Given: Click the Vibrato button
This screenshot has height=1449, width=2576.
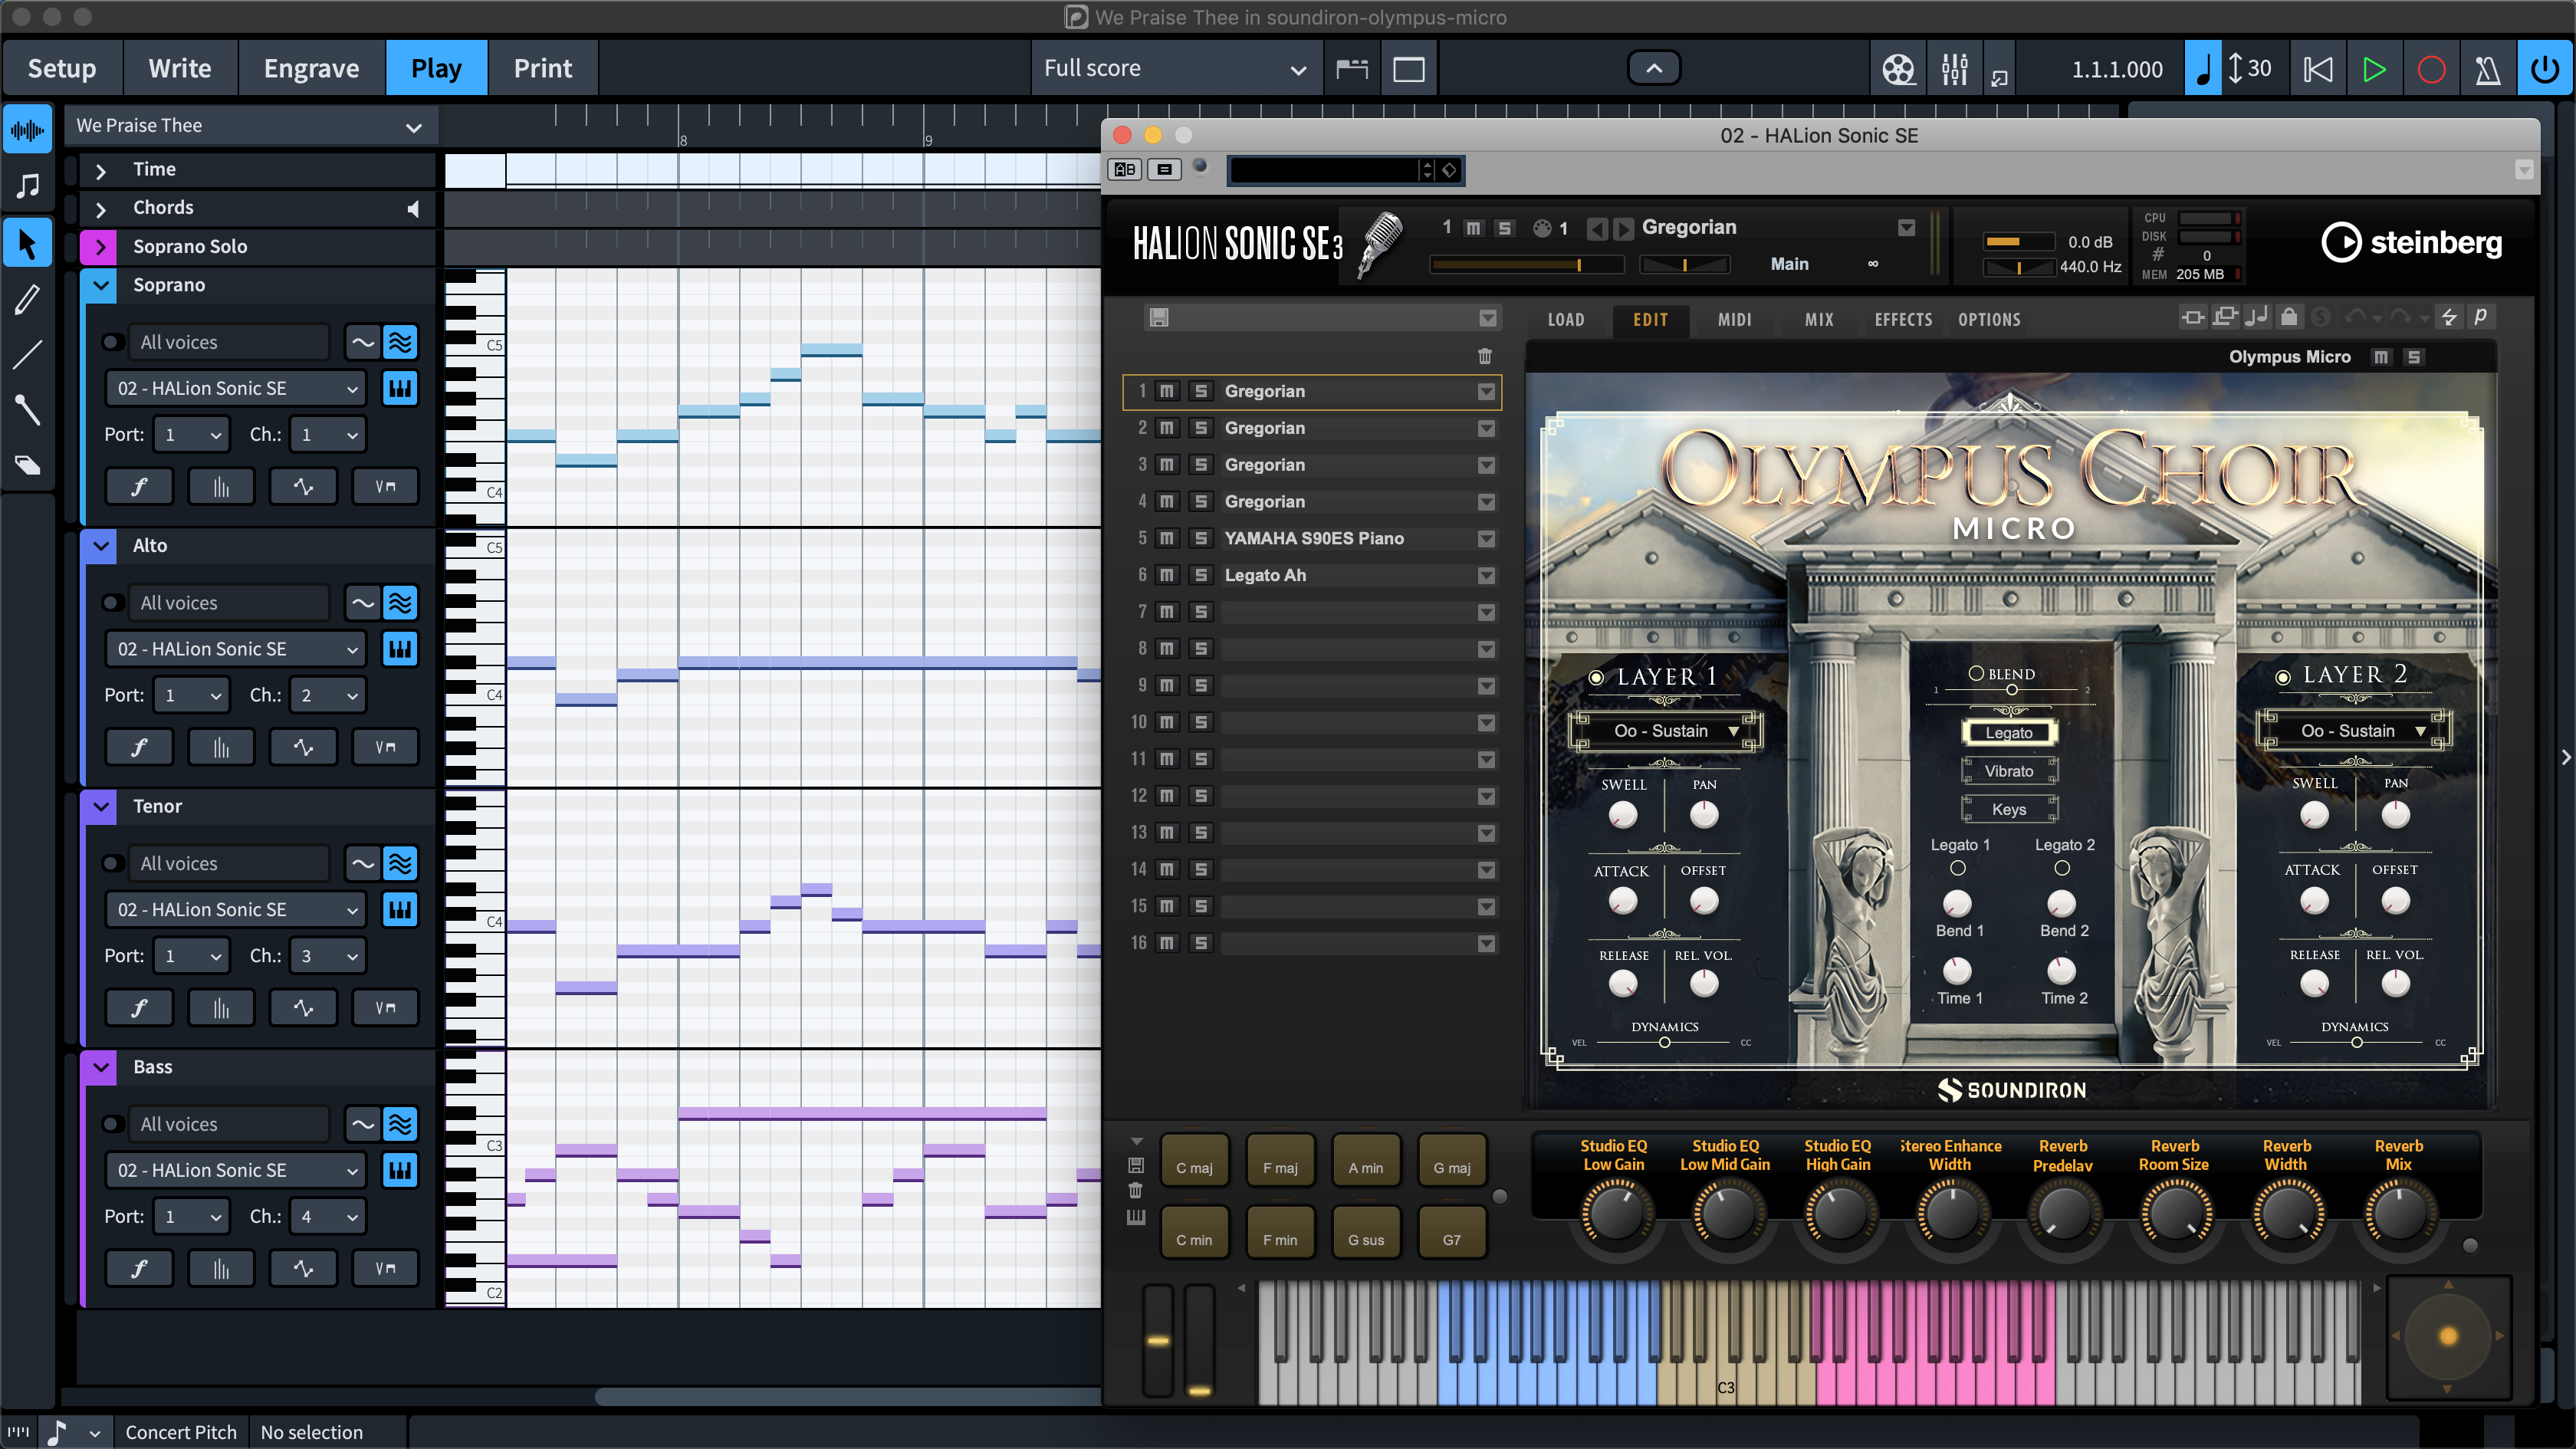Looking at the screenshot, I should (2008, 771).
